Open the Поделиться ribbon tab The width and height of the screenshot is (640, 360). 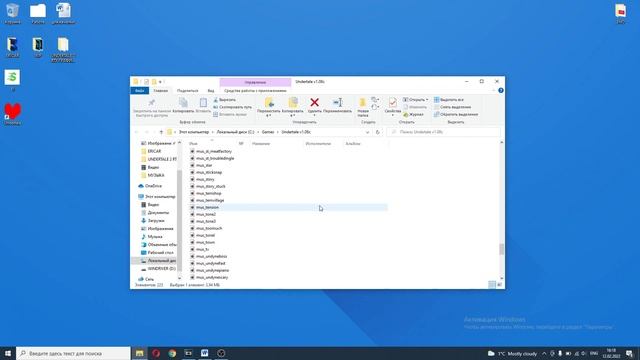coord(187,91)
